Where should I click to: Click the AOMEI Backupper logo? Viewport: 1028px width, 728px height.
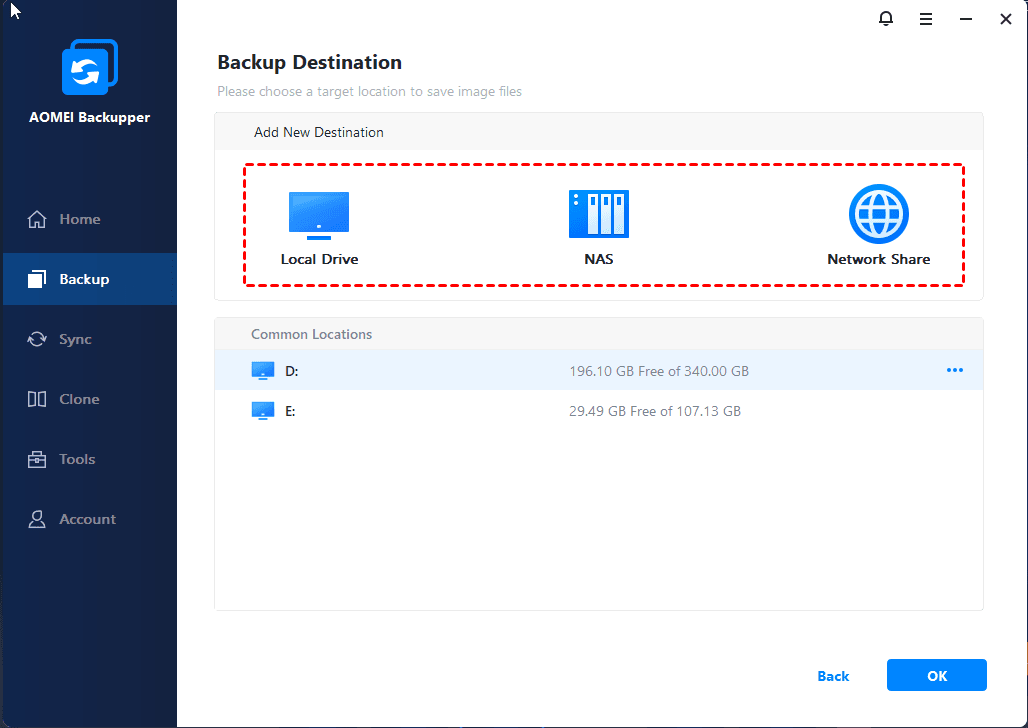click(x=89, y=68)
